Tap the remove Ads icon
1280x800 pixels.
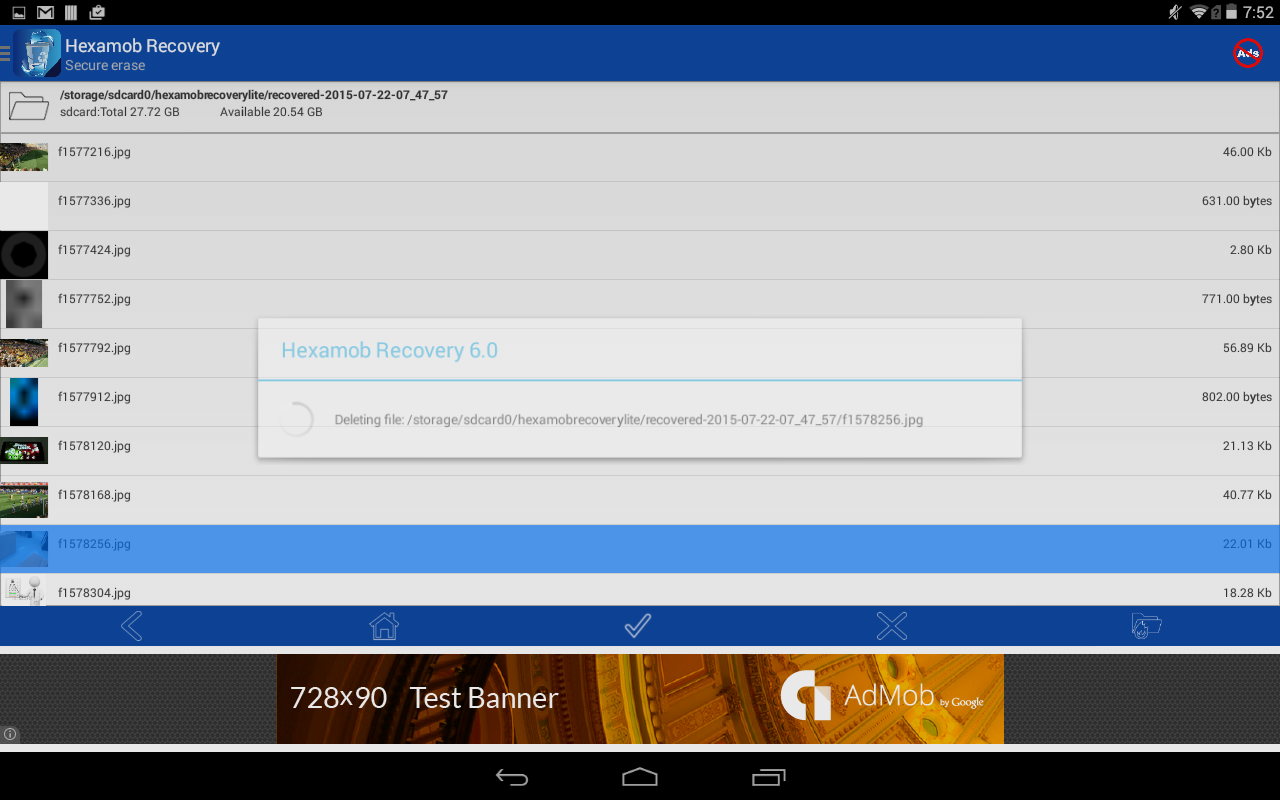point(1247,53)
